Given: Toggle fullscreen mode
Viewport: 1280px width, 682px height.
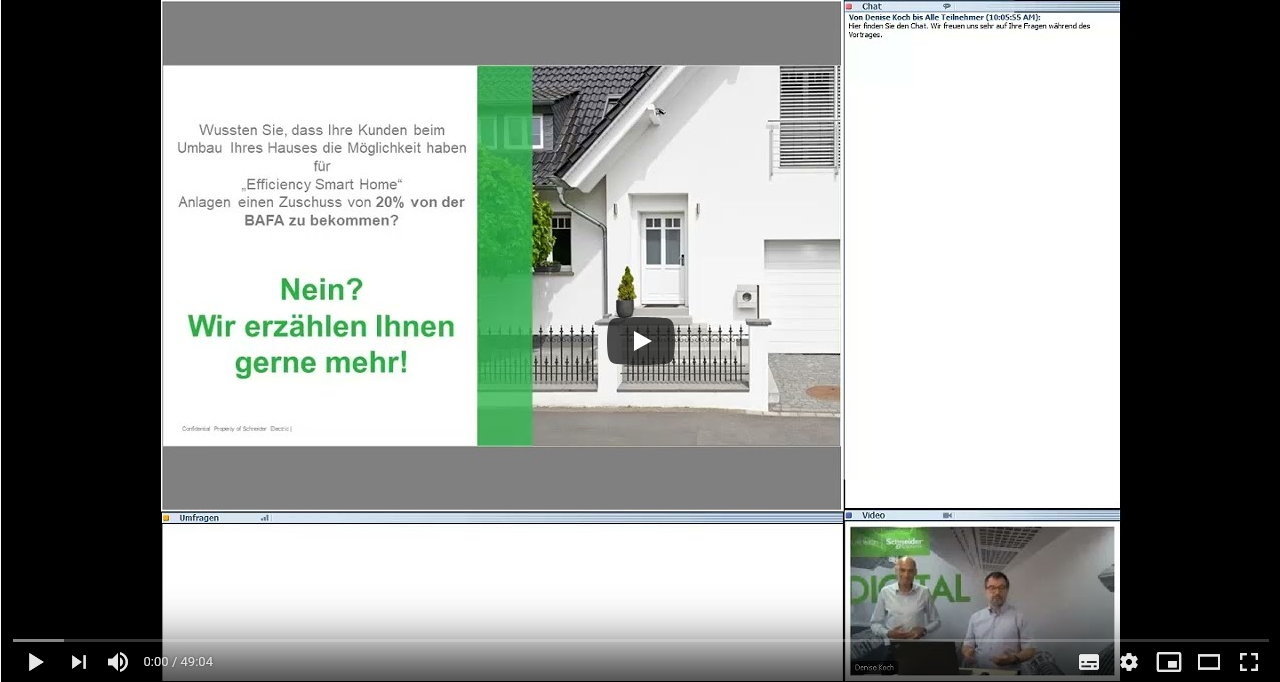Looking at the screenshot, I should [1248, 662].
